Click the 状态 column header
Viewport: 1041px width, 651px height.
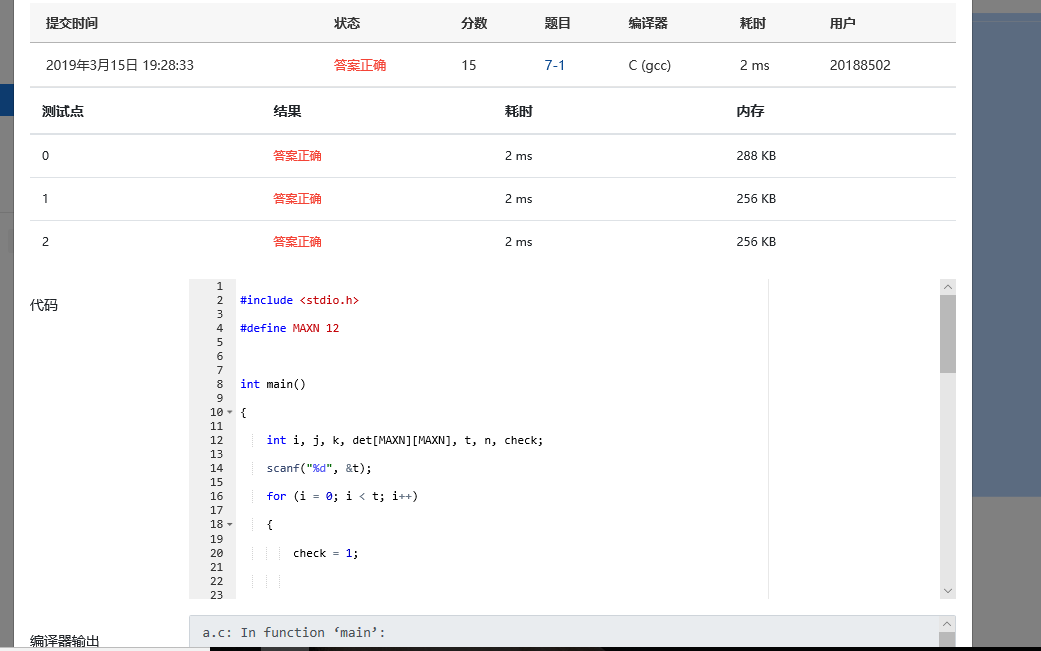347,23
